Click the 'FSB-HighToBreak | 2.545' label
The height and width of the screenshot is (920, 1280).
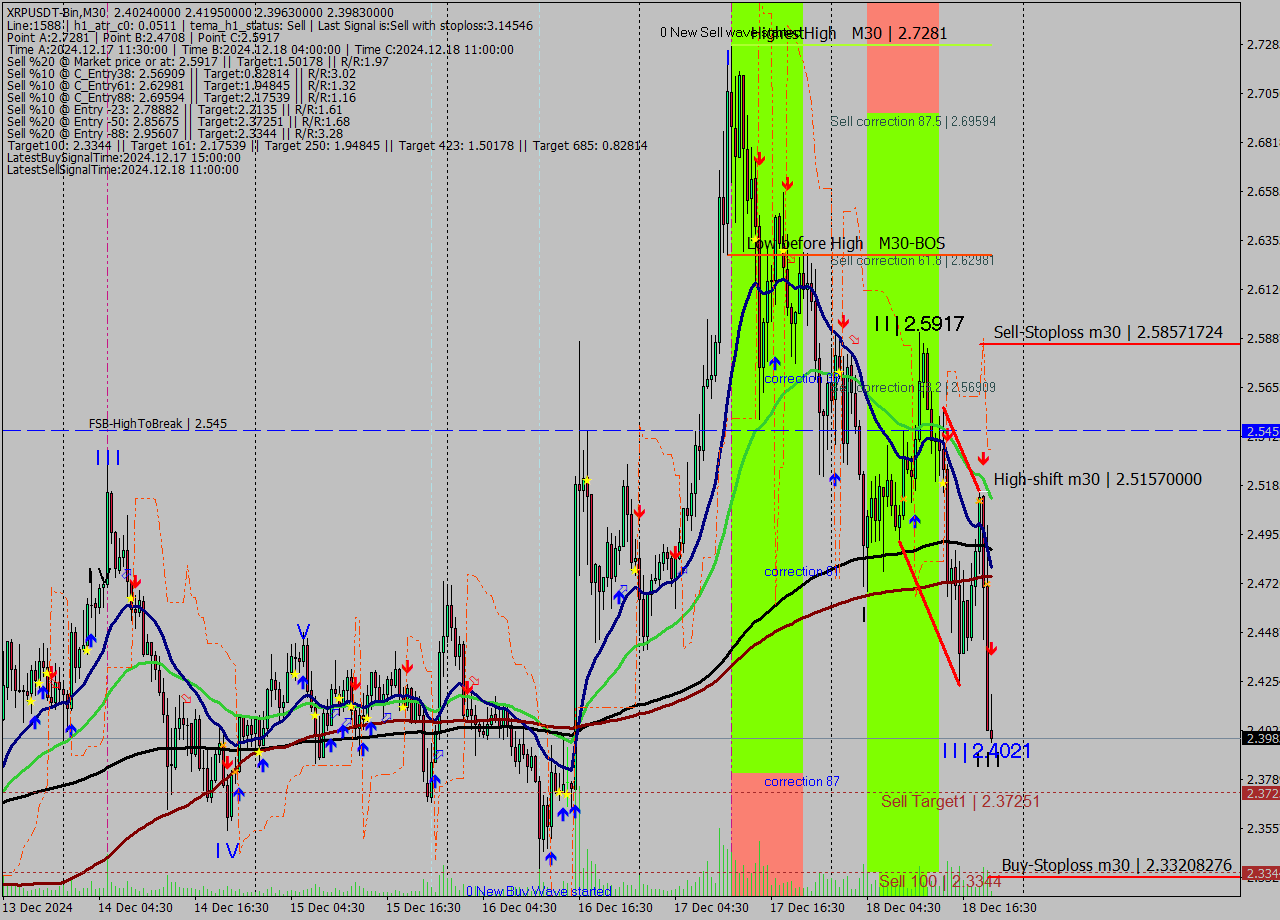[x=158, y=424]
